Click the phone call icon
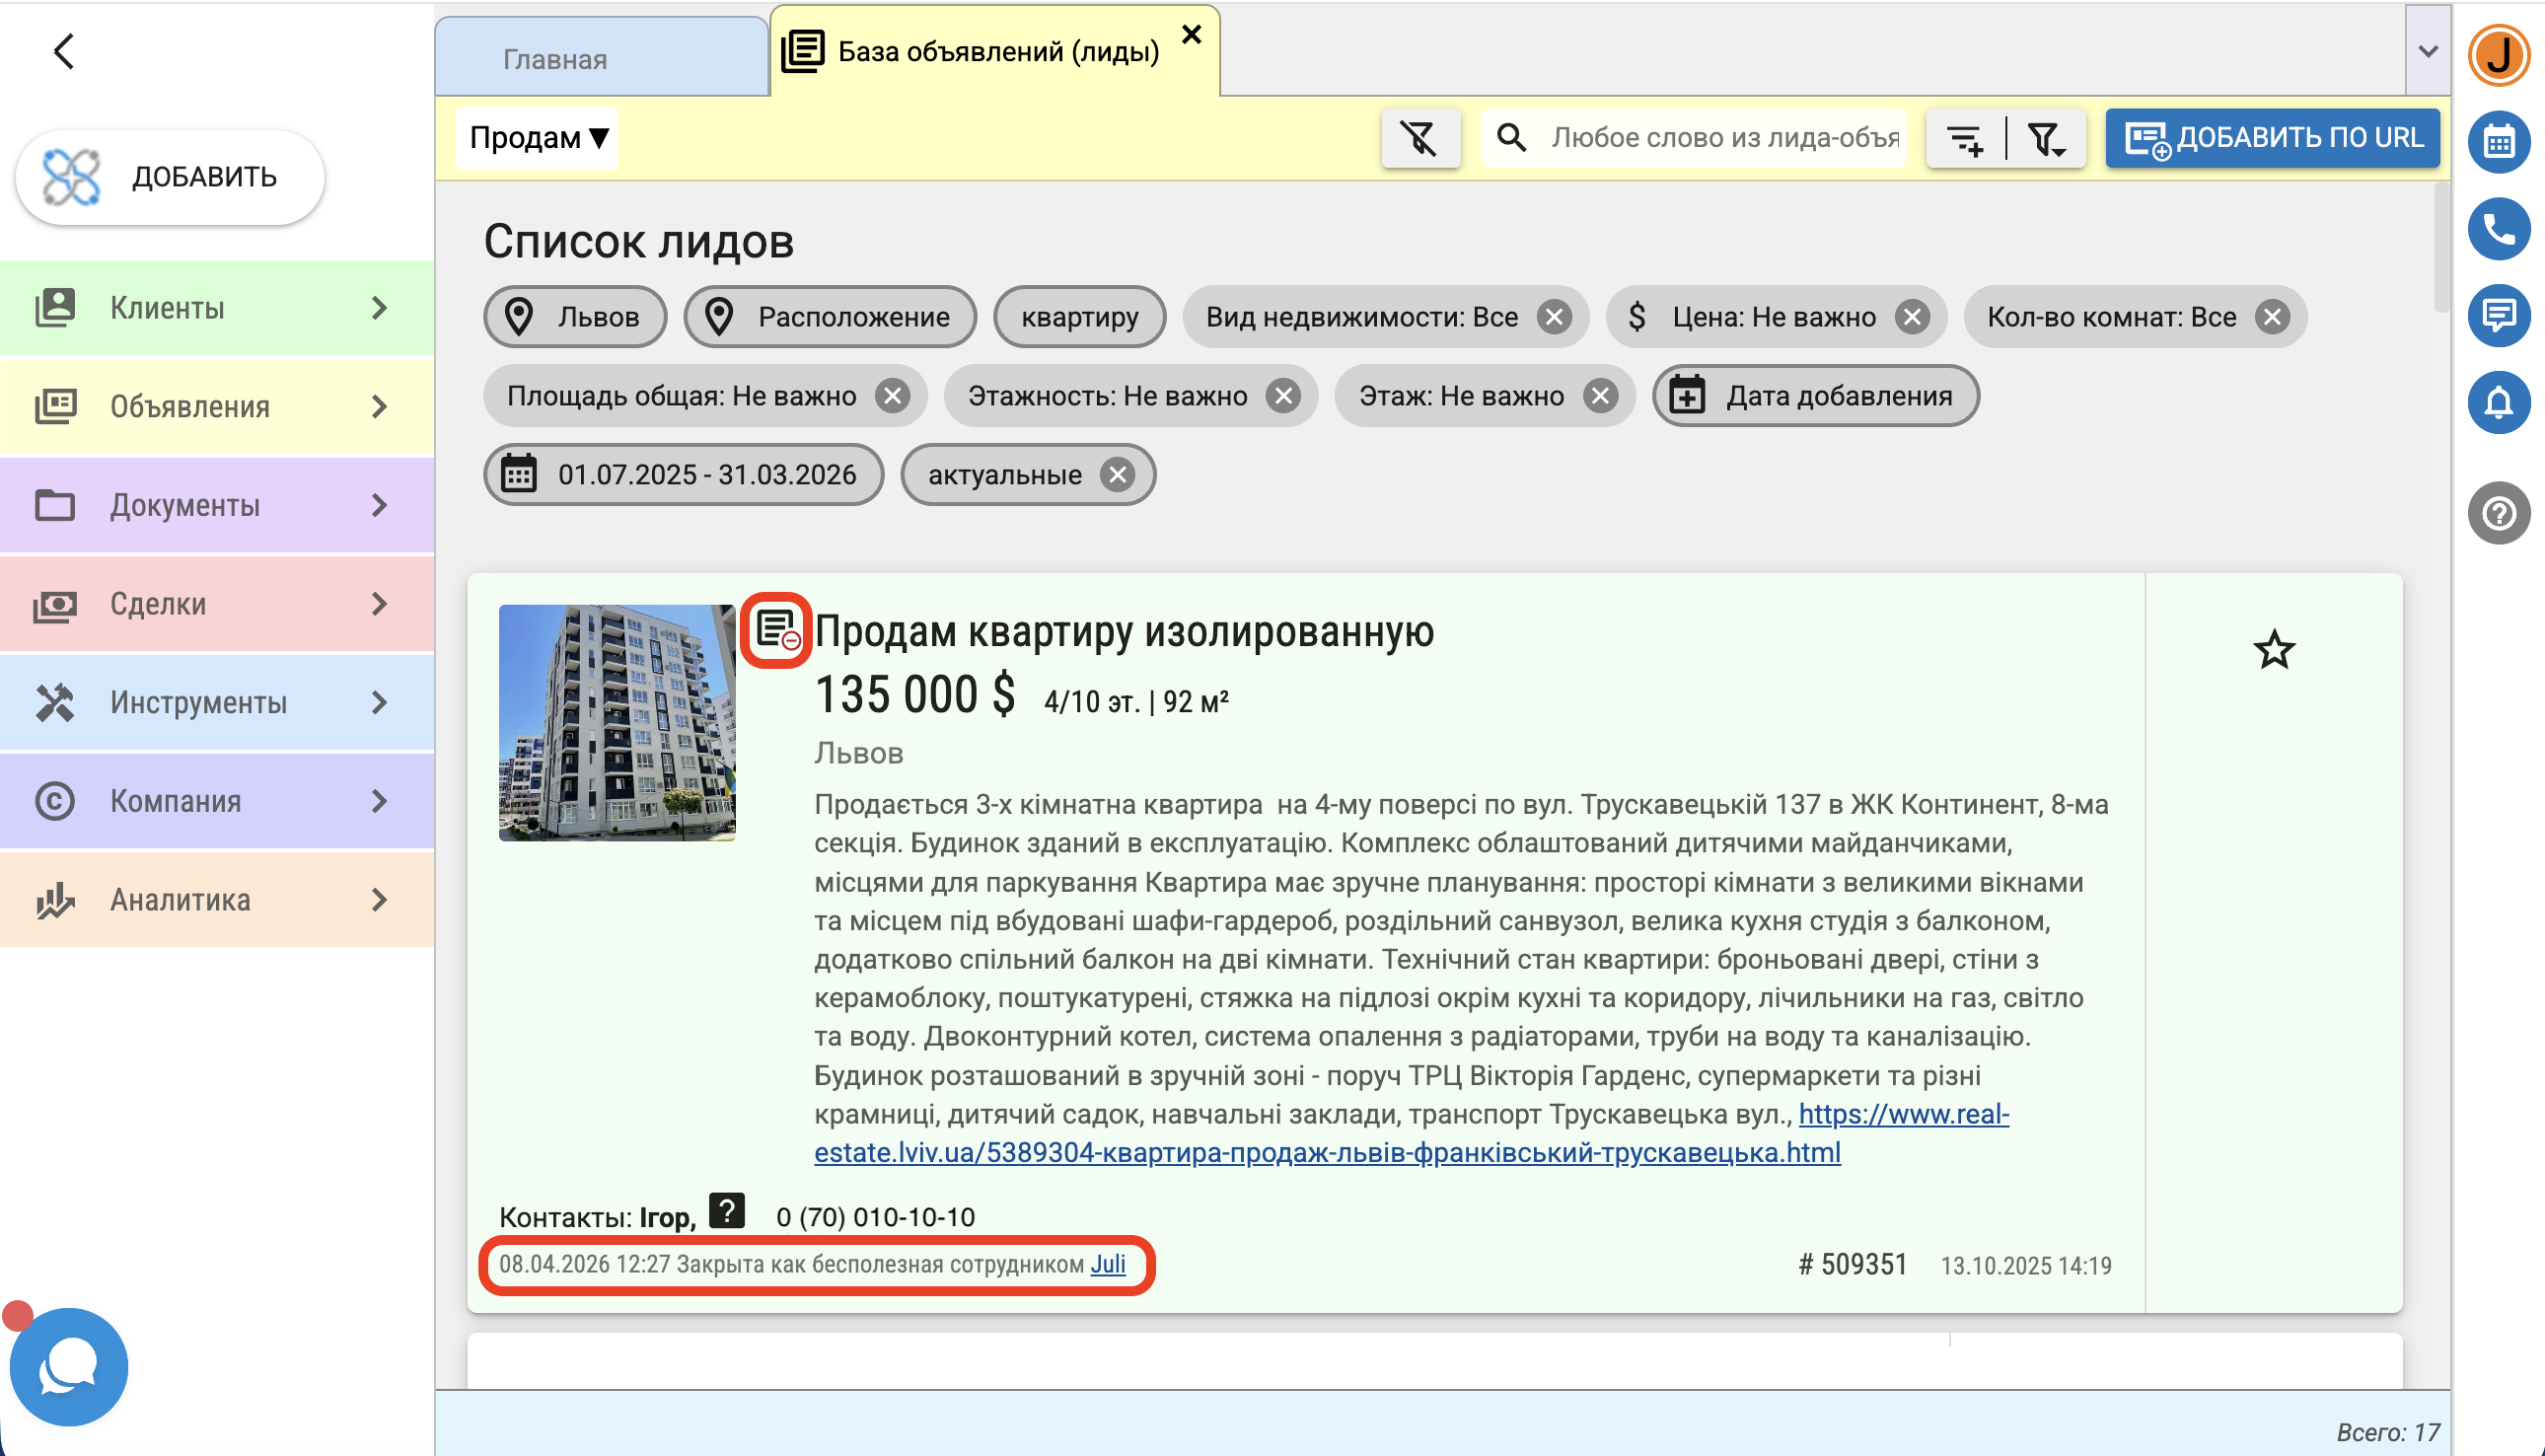2545x1456 pixels. pyautogui.click(x=2498, y=229)
